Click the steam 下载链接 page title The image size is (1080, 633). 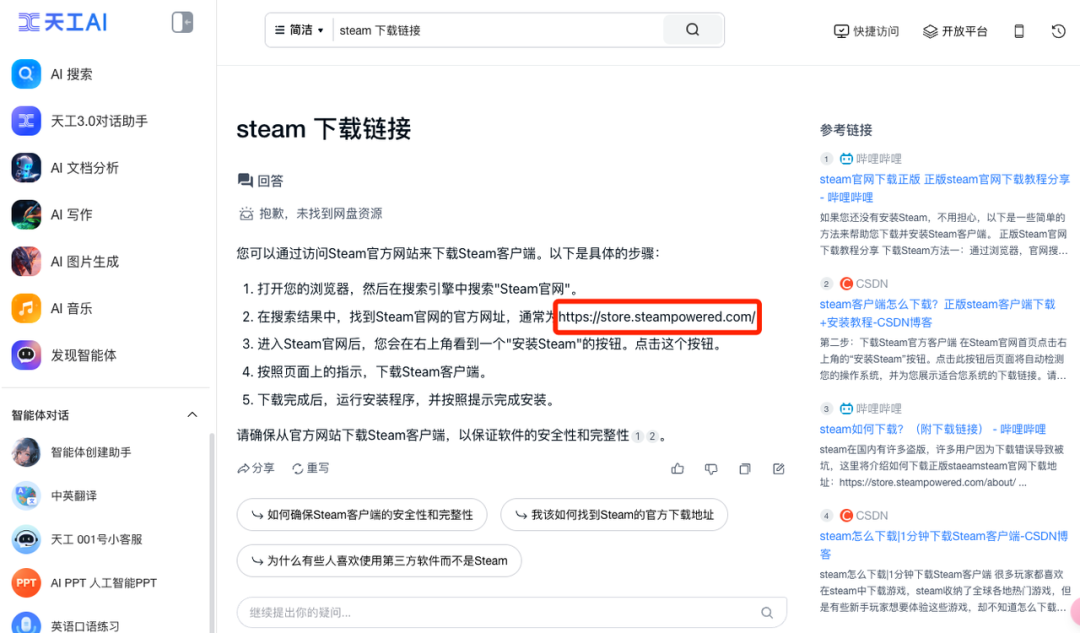click(324, 129)
